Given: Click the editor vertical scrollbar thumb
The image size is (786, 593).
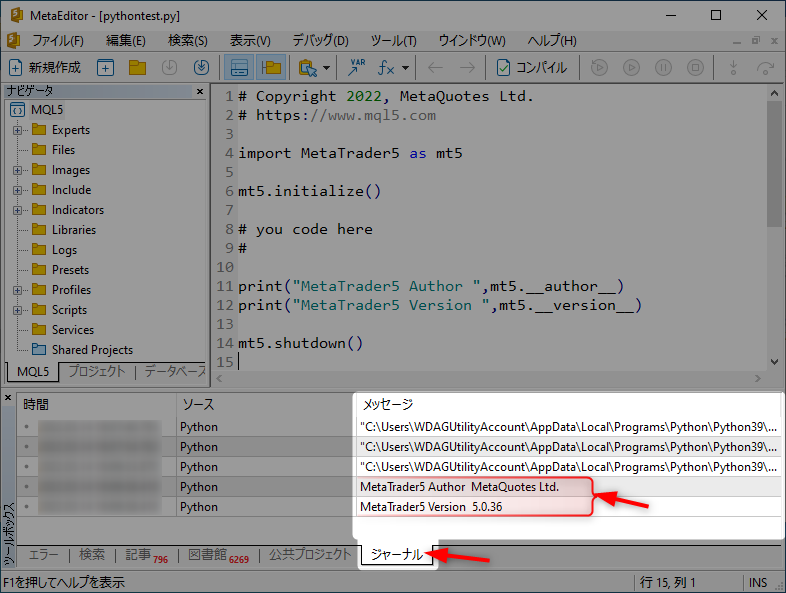Looking at the screenshot, I should [774, 164].
